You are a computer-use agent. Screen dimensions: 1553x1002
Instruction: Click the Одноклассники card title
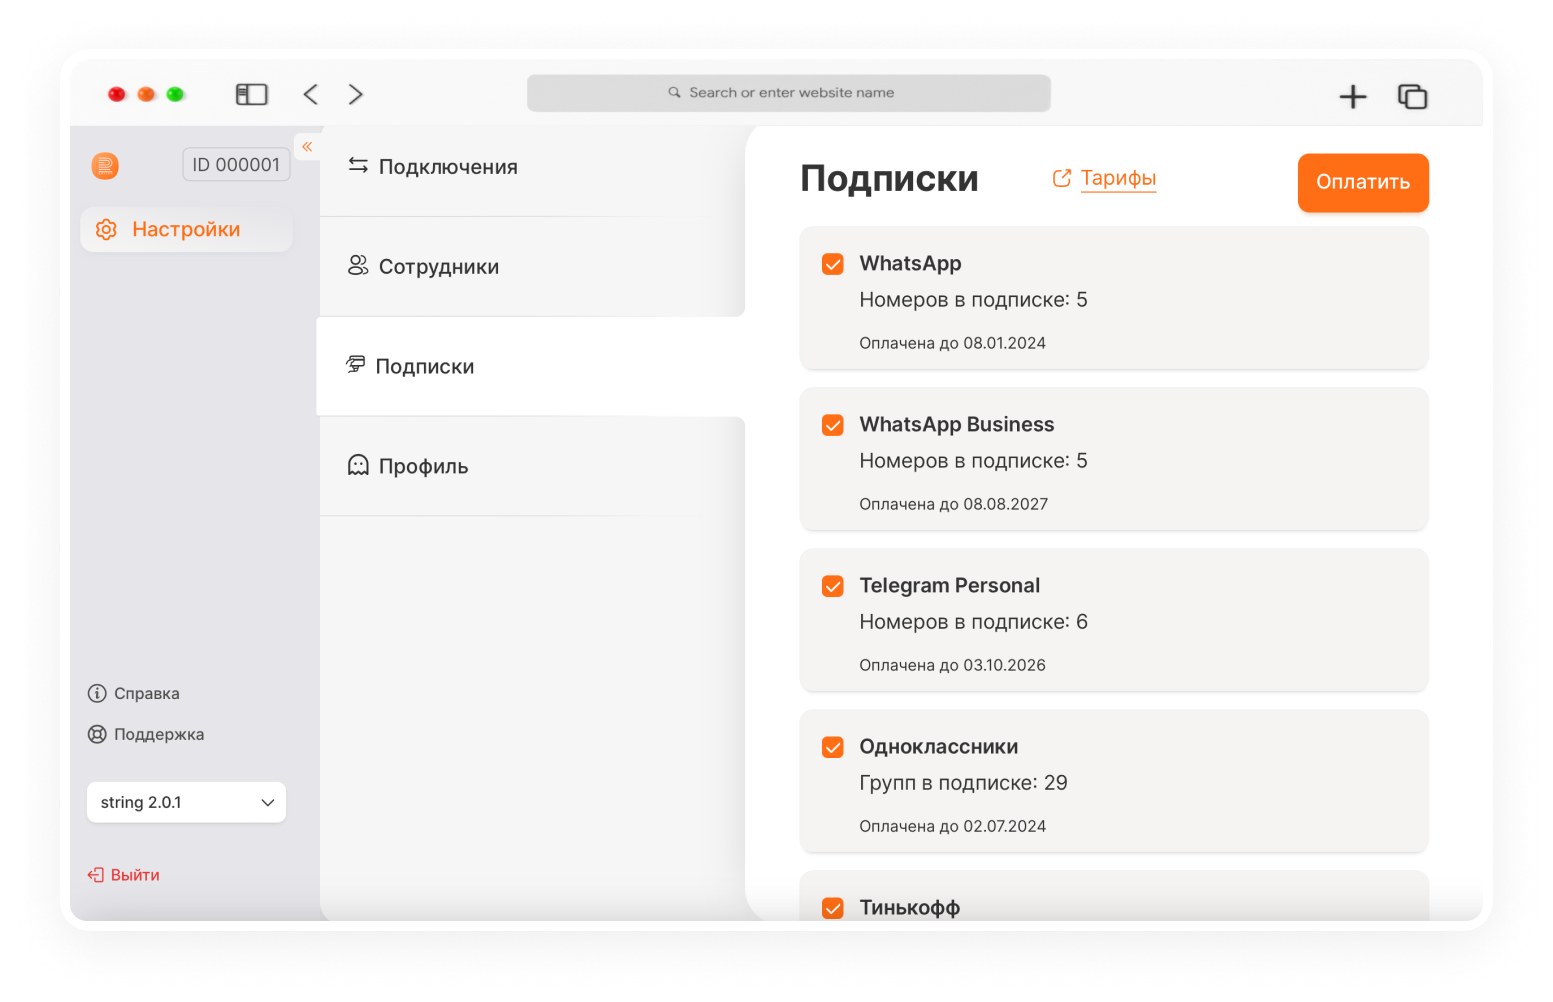point(938,746)
